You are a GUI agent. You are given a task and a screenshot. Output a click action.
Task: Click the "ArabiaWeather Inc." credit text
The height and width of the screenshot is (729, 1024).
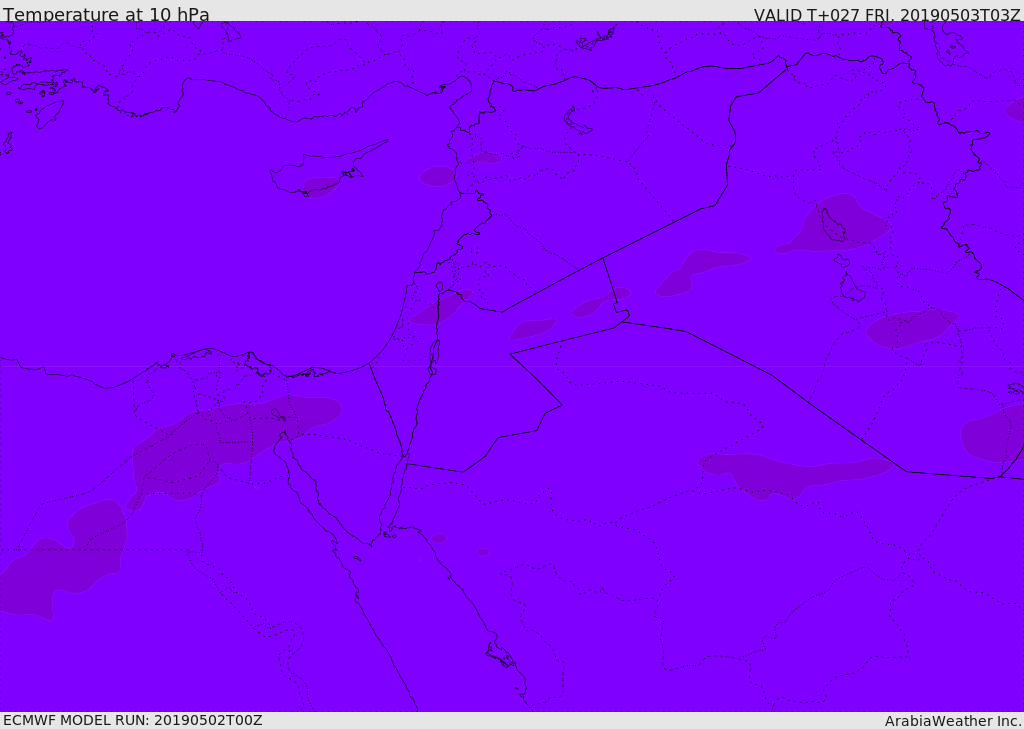click(x=953, y=721)
